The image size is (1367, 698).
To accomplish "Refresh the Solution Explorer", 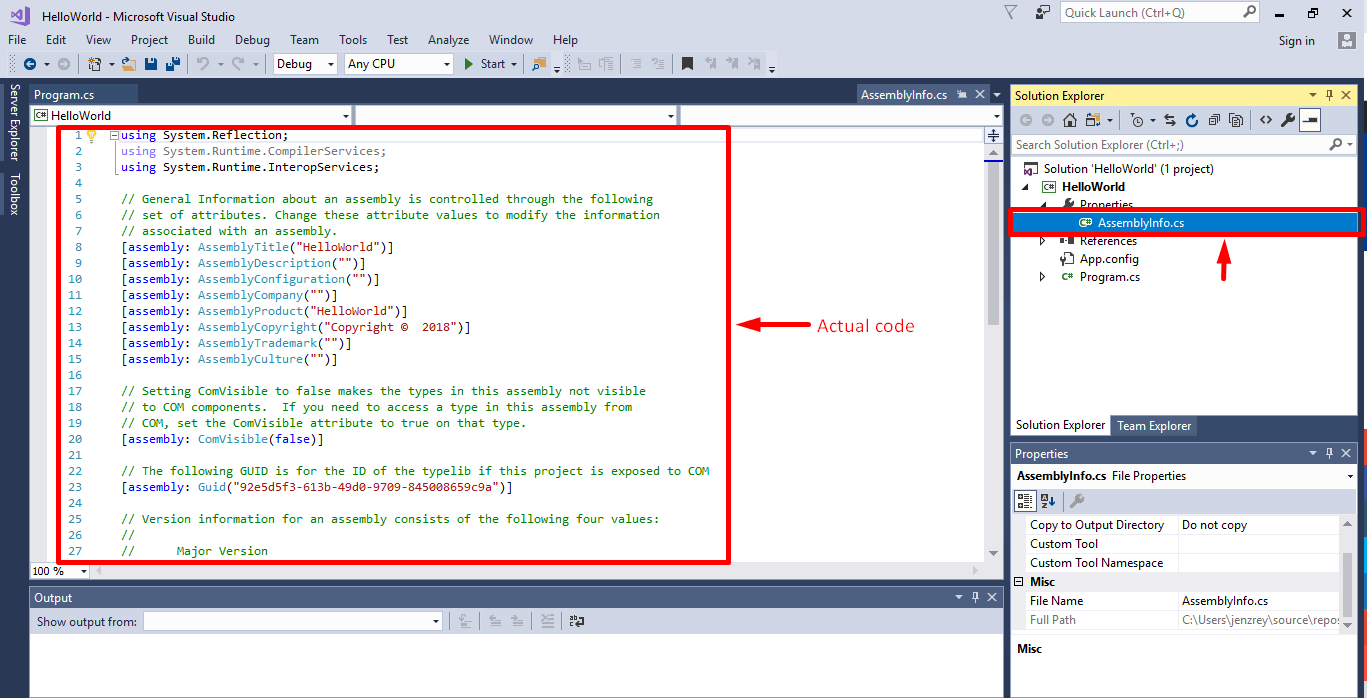I will point(1191,120).
